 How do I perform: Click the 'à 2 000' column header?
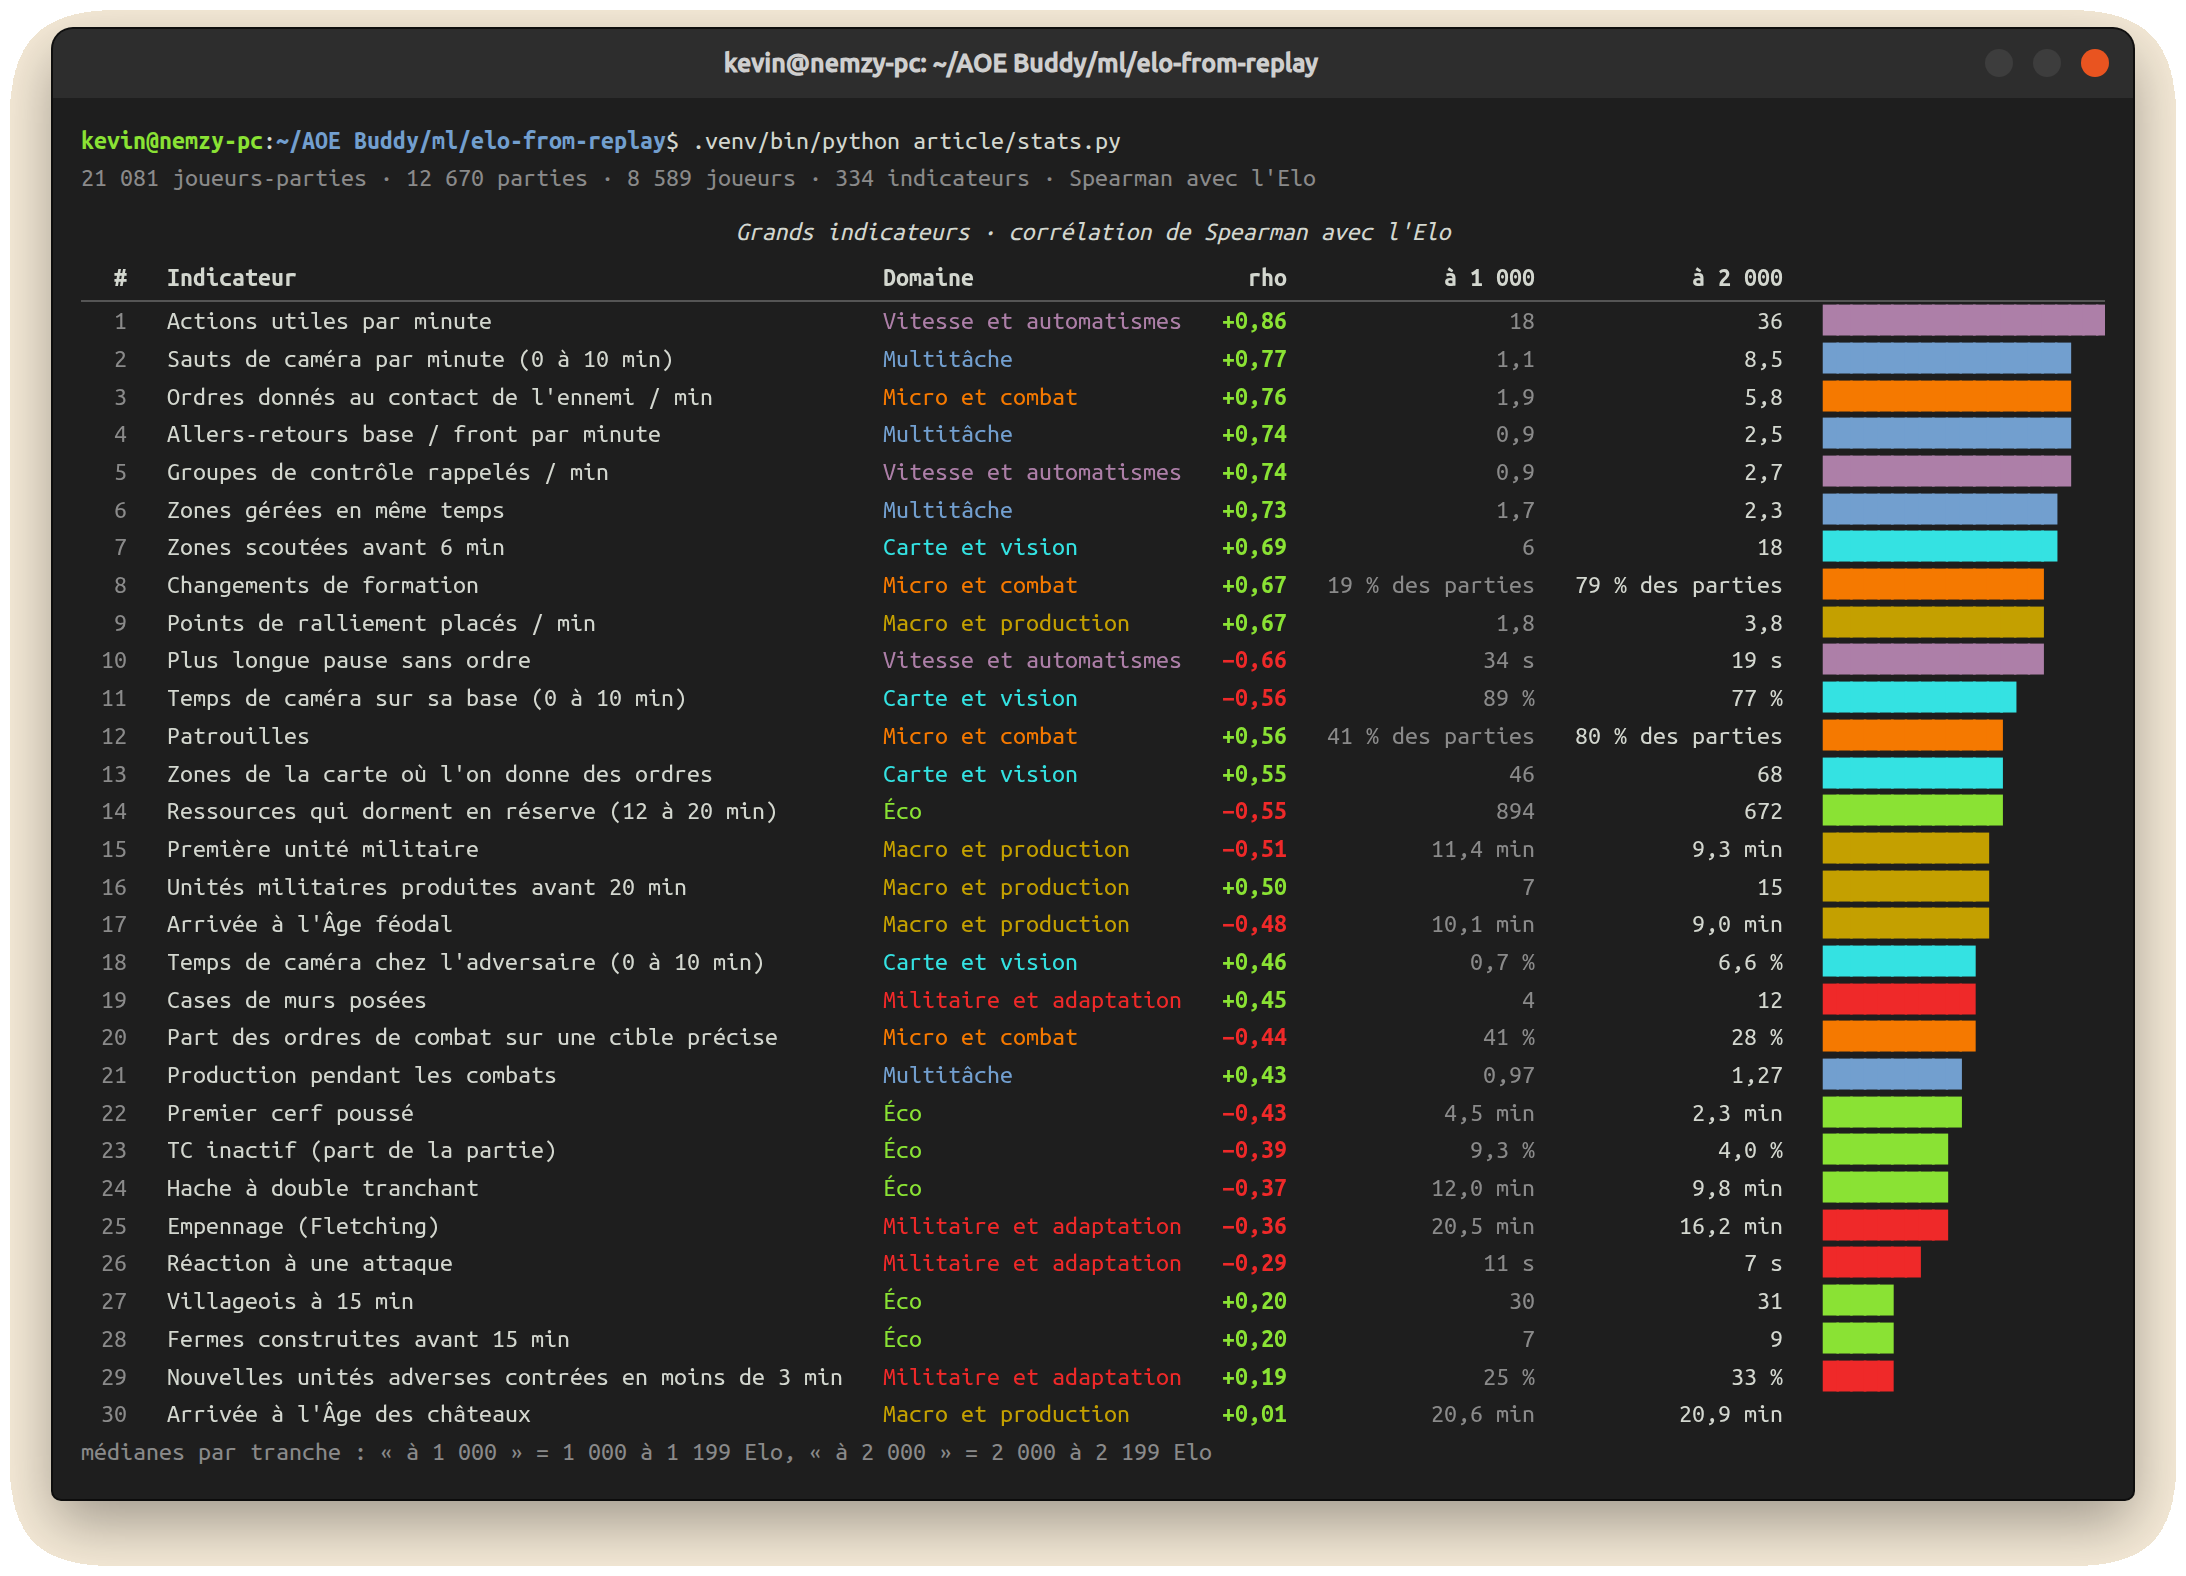(x=1737, y=278)
